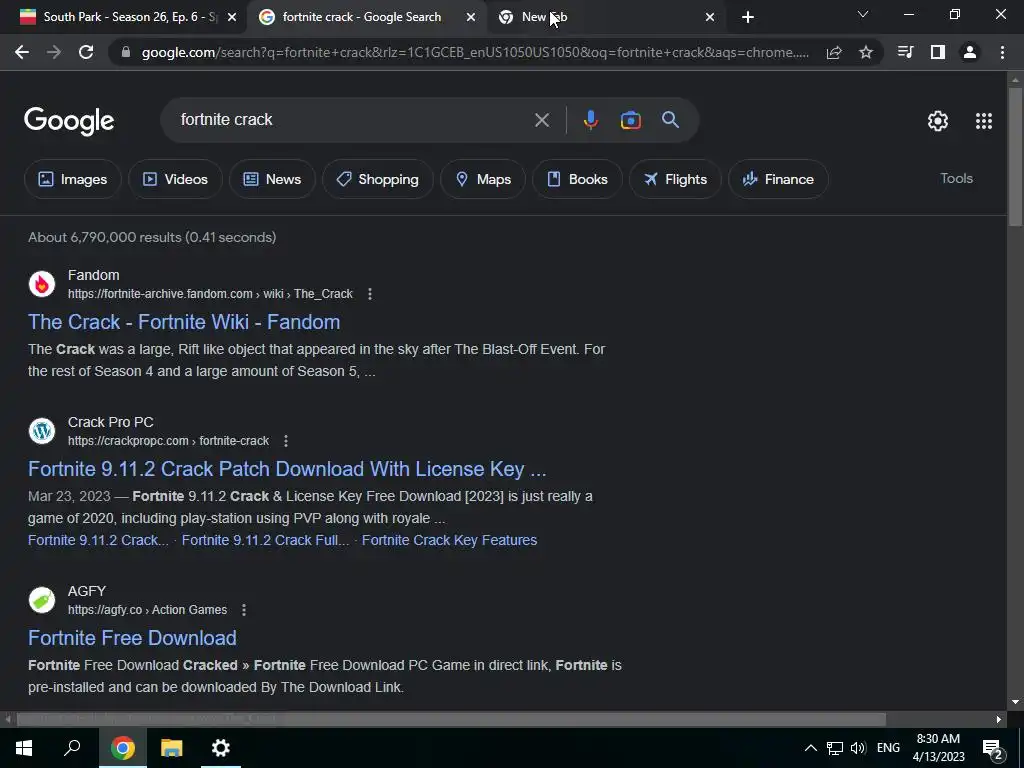Viewport: 1024px width, 768px height.
Task: Toggle the Chrome side panel
Action: click(x=938, y=52)
